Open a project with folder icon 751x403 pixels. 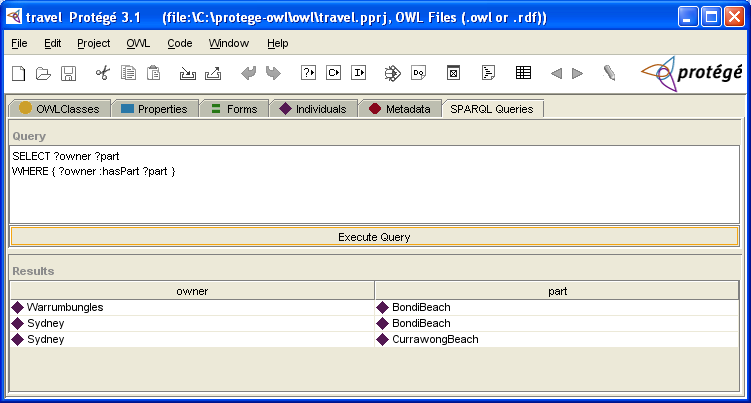(x=43, y=73)
